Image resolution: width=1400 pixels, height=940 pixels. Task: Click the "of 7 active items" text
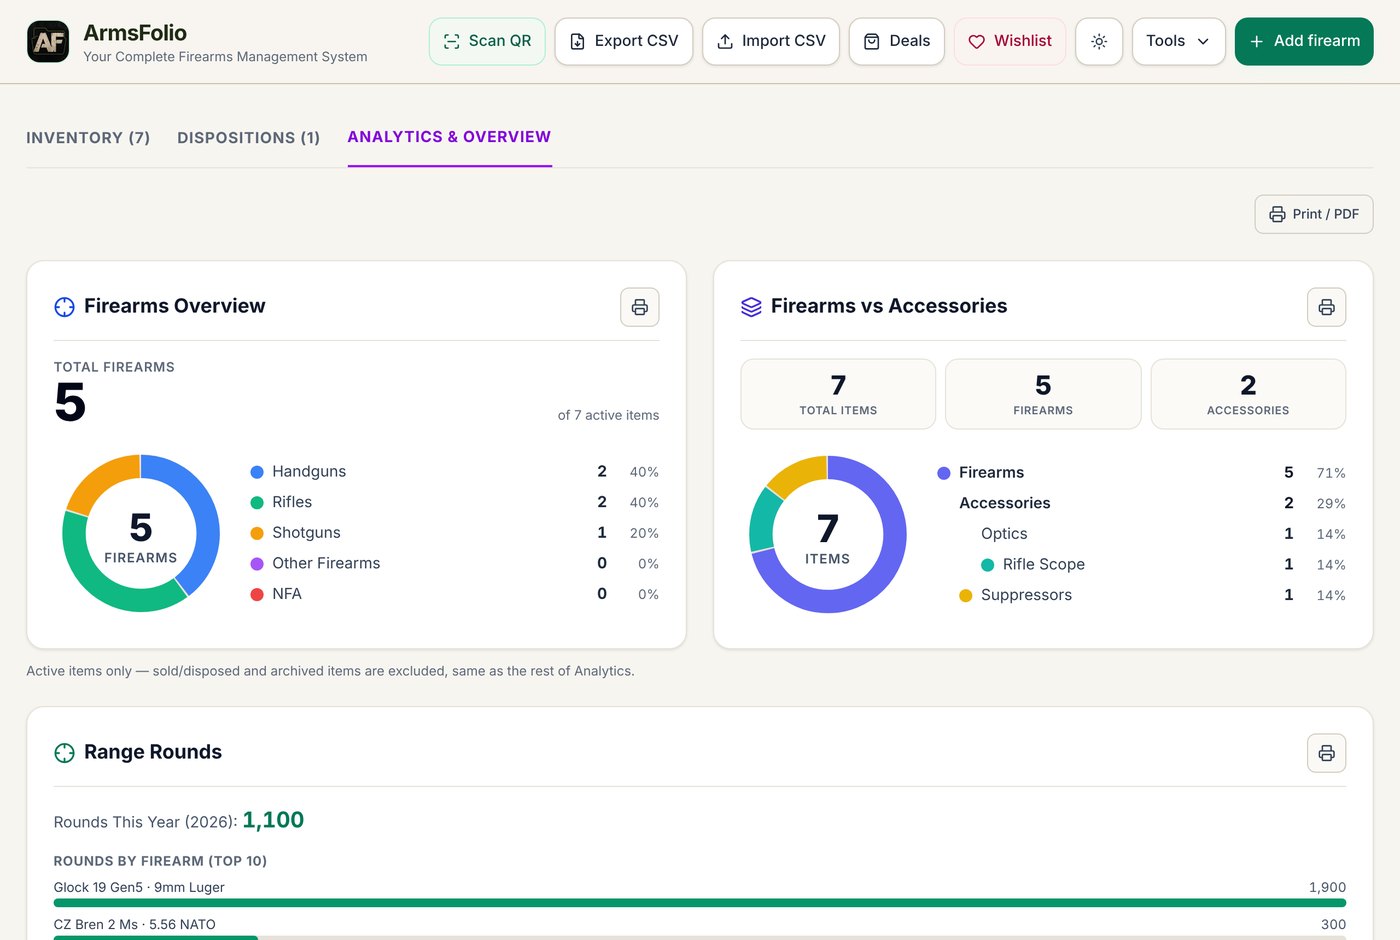coord(608,415)
